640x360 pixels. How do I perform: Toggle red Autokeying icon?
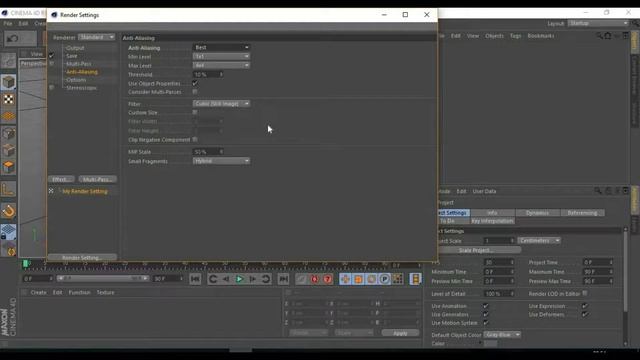(x=328, y=279)
